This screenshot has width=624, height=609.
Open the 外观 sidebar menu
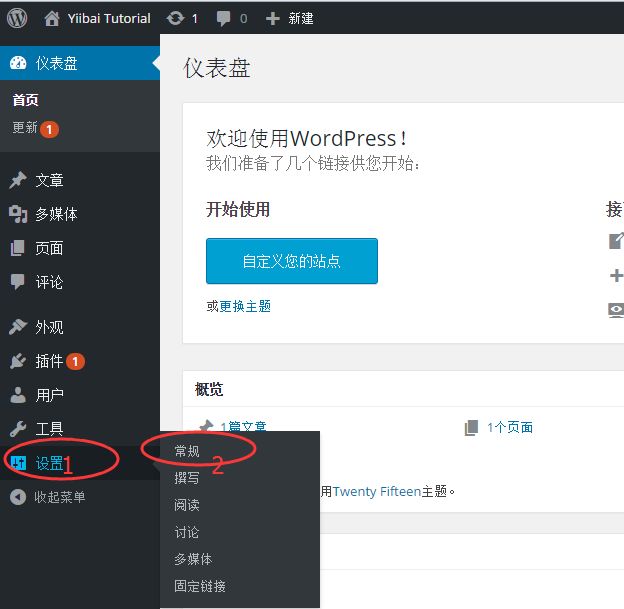[80, 327]
